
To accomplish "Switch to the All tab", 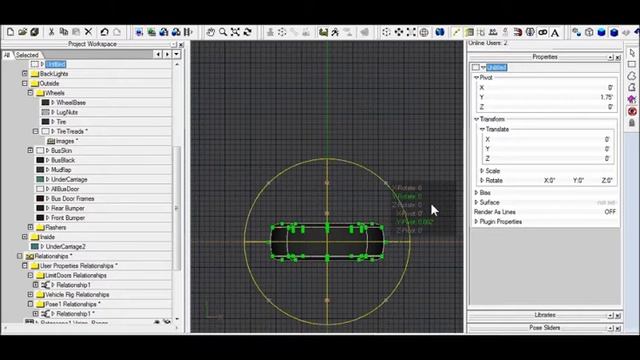I will [x=7, y=55].
